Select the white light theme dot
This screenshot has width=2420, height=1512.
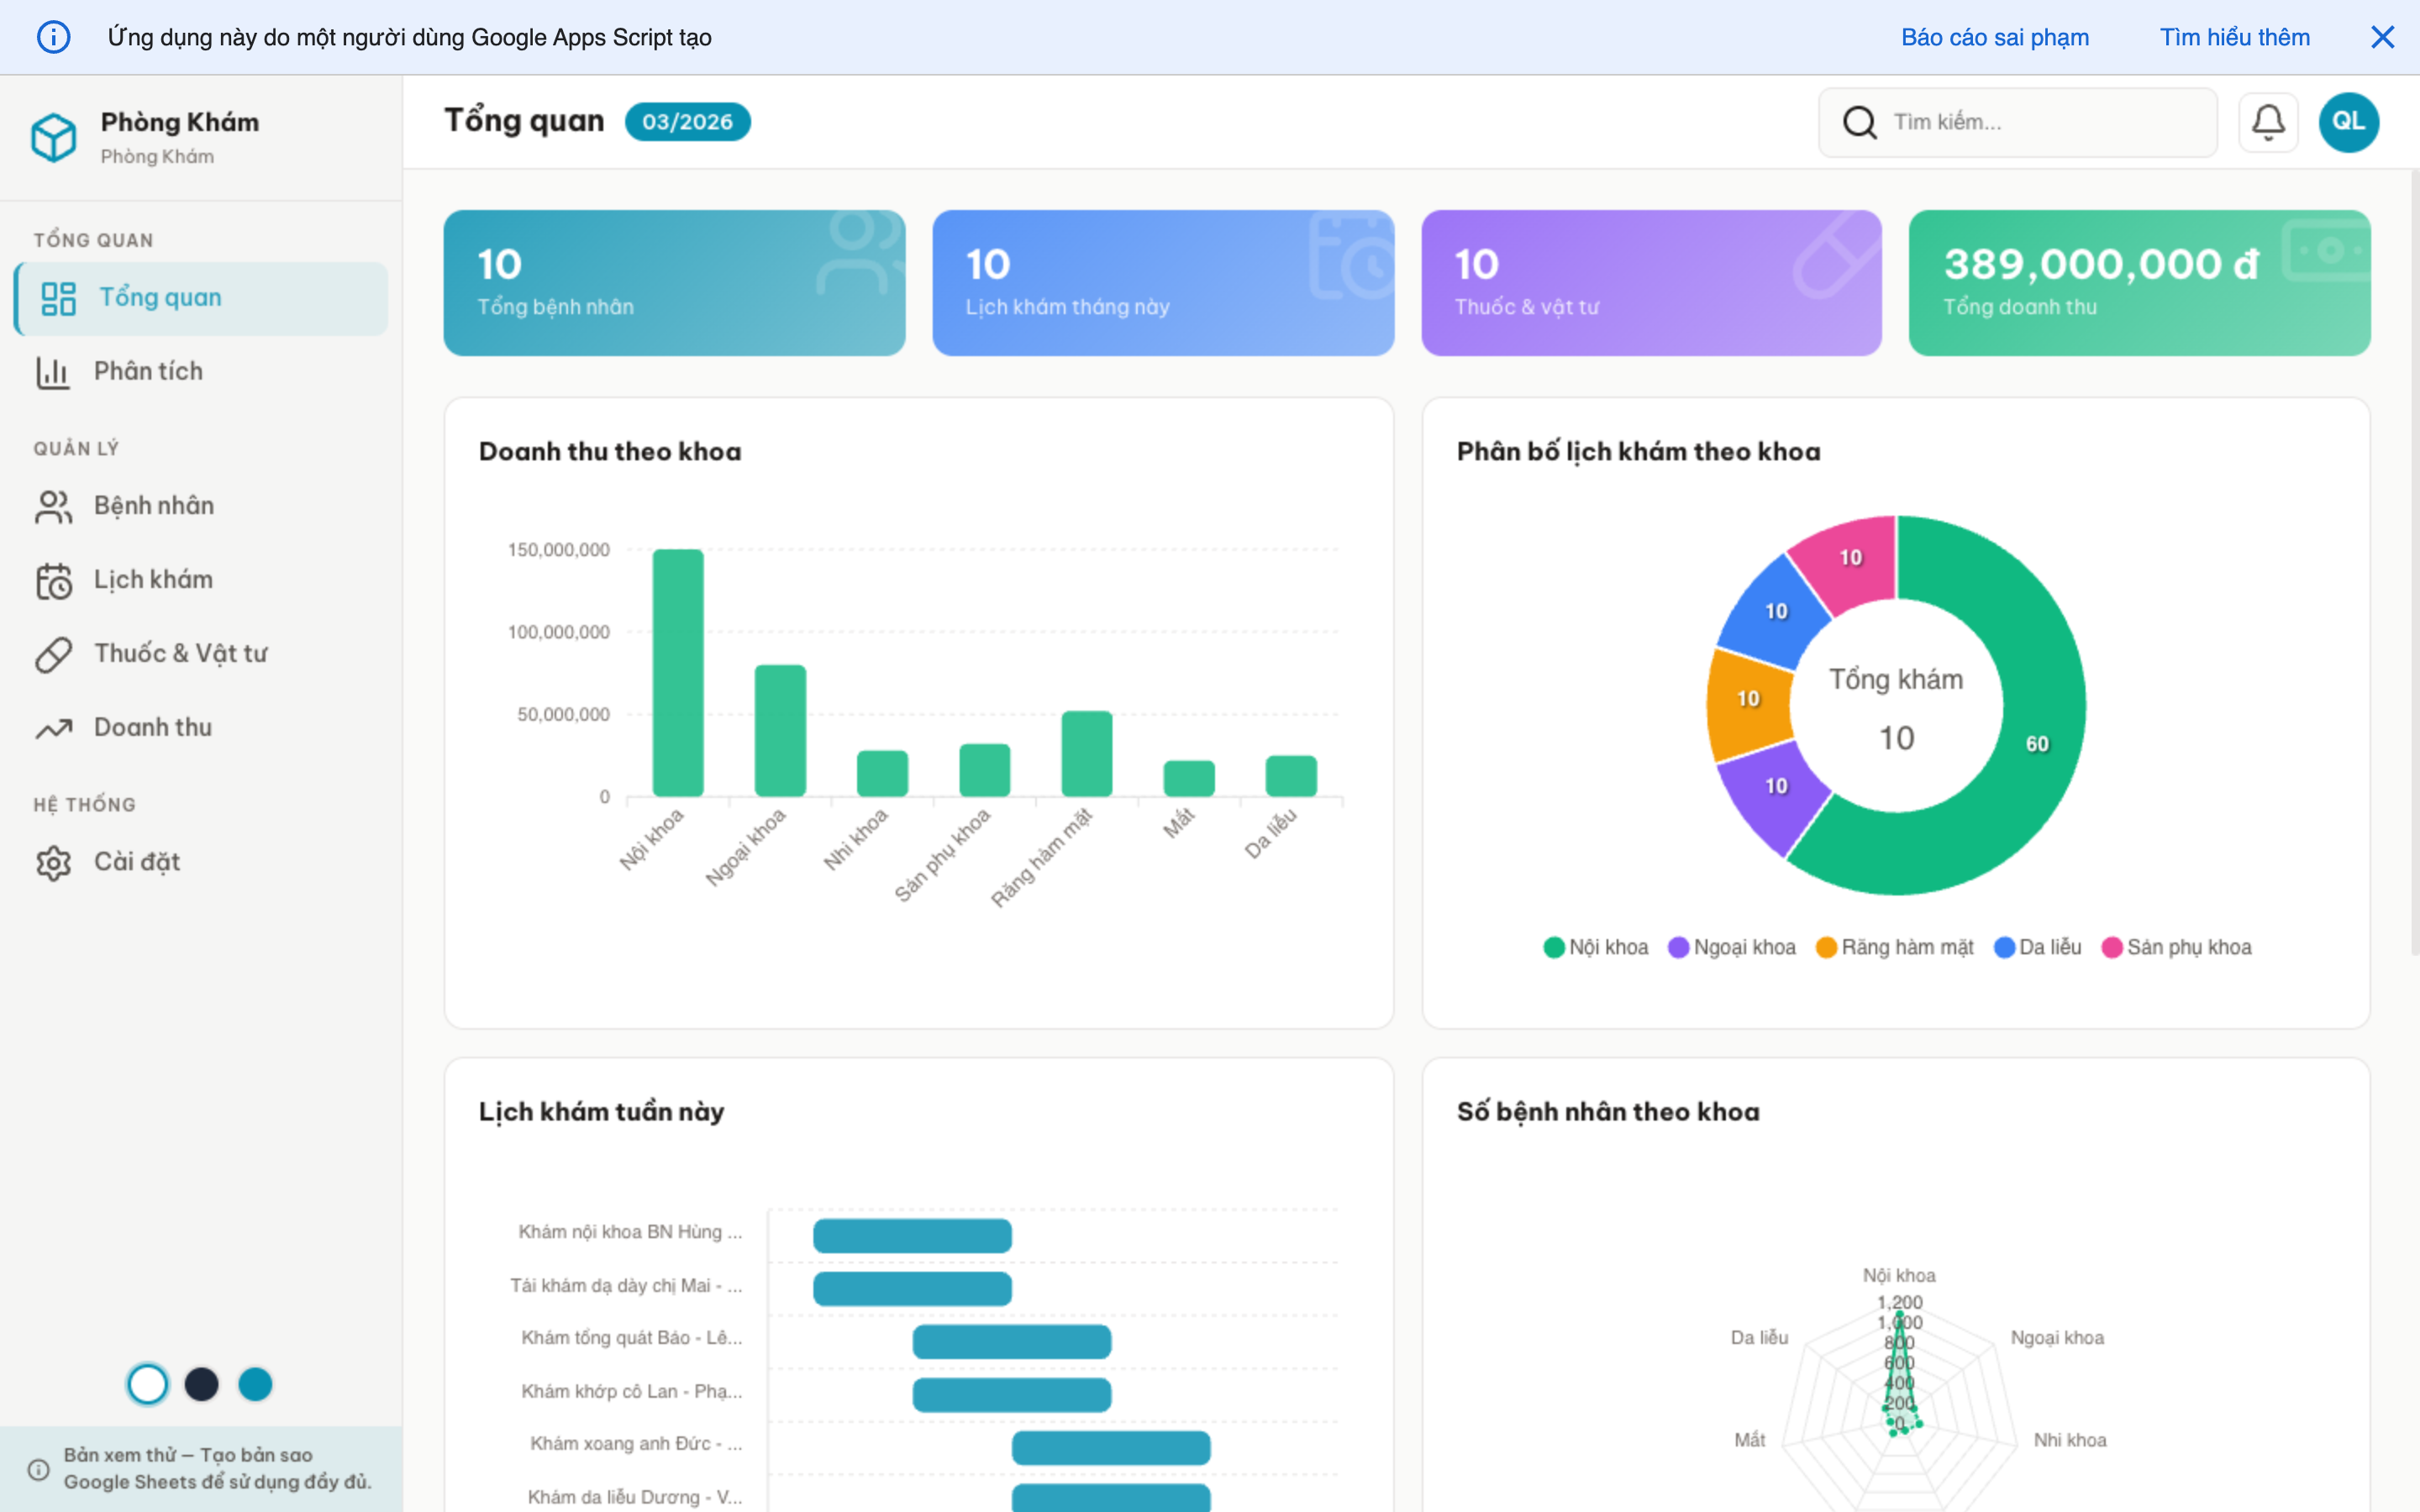(x=148, y=1384)
